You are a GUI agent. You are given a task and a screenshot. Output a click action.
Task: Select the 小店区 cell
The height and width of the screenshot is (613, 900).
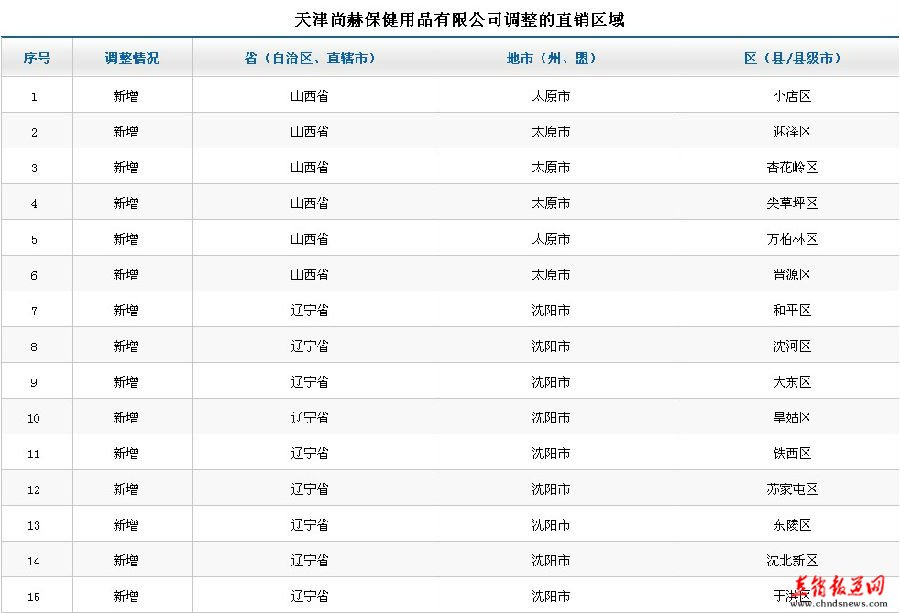click(792, 97)
